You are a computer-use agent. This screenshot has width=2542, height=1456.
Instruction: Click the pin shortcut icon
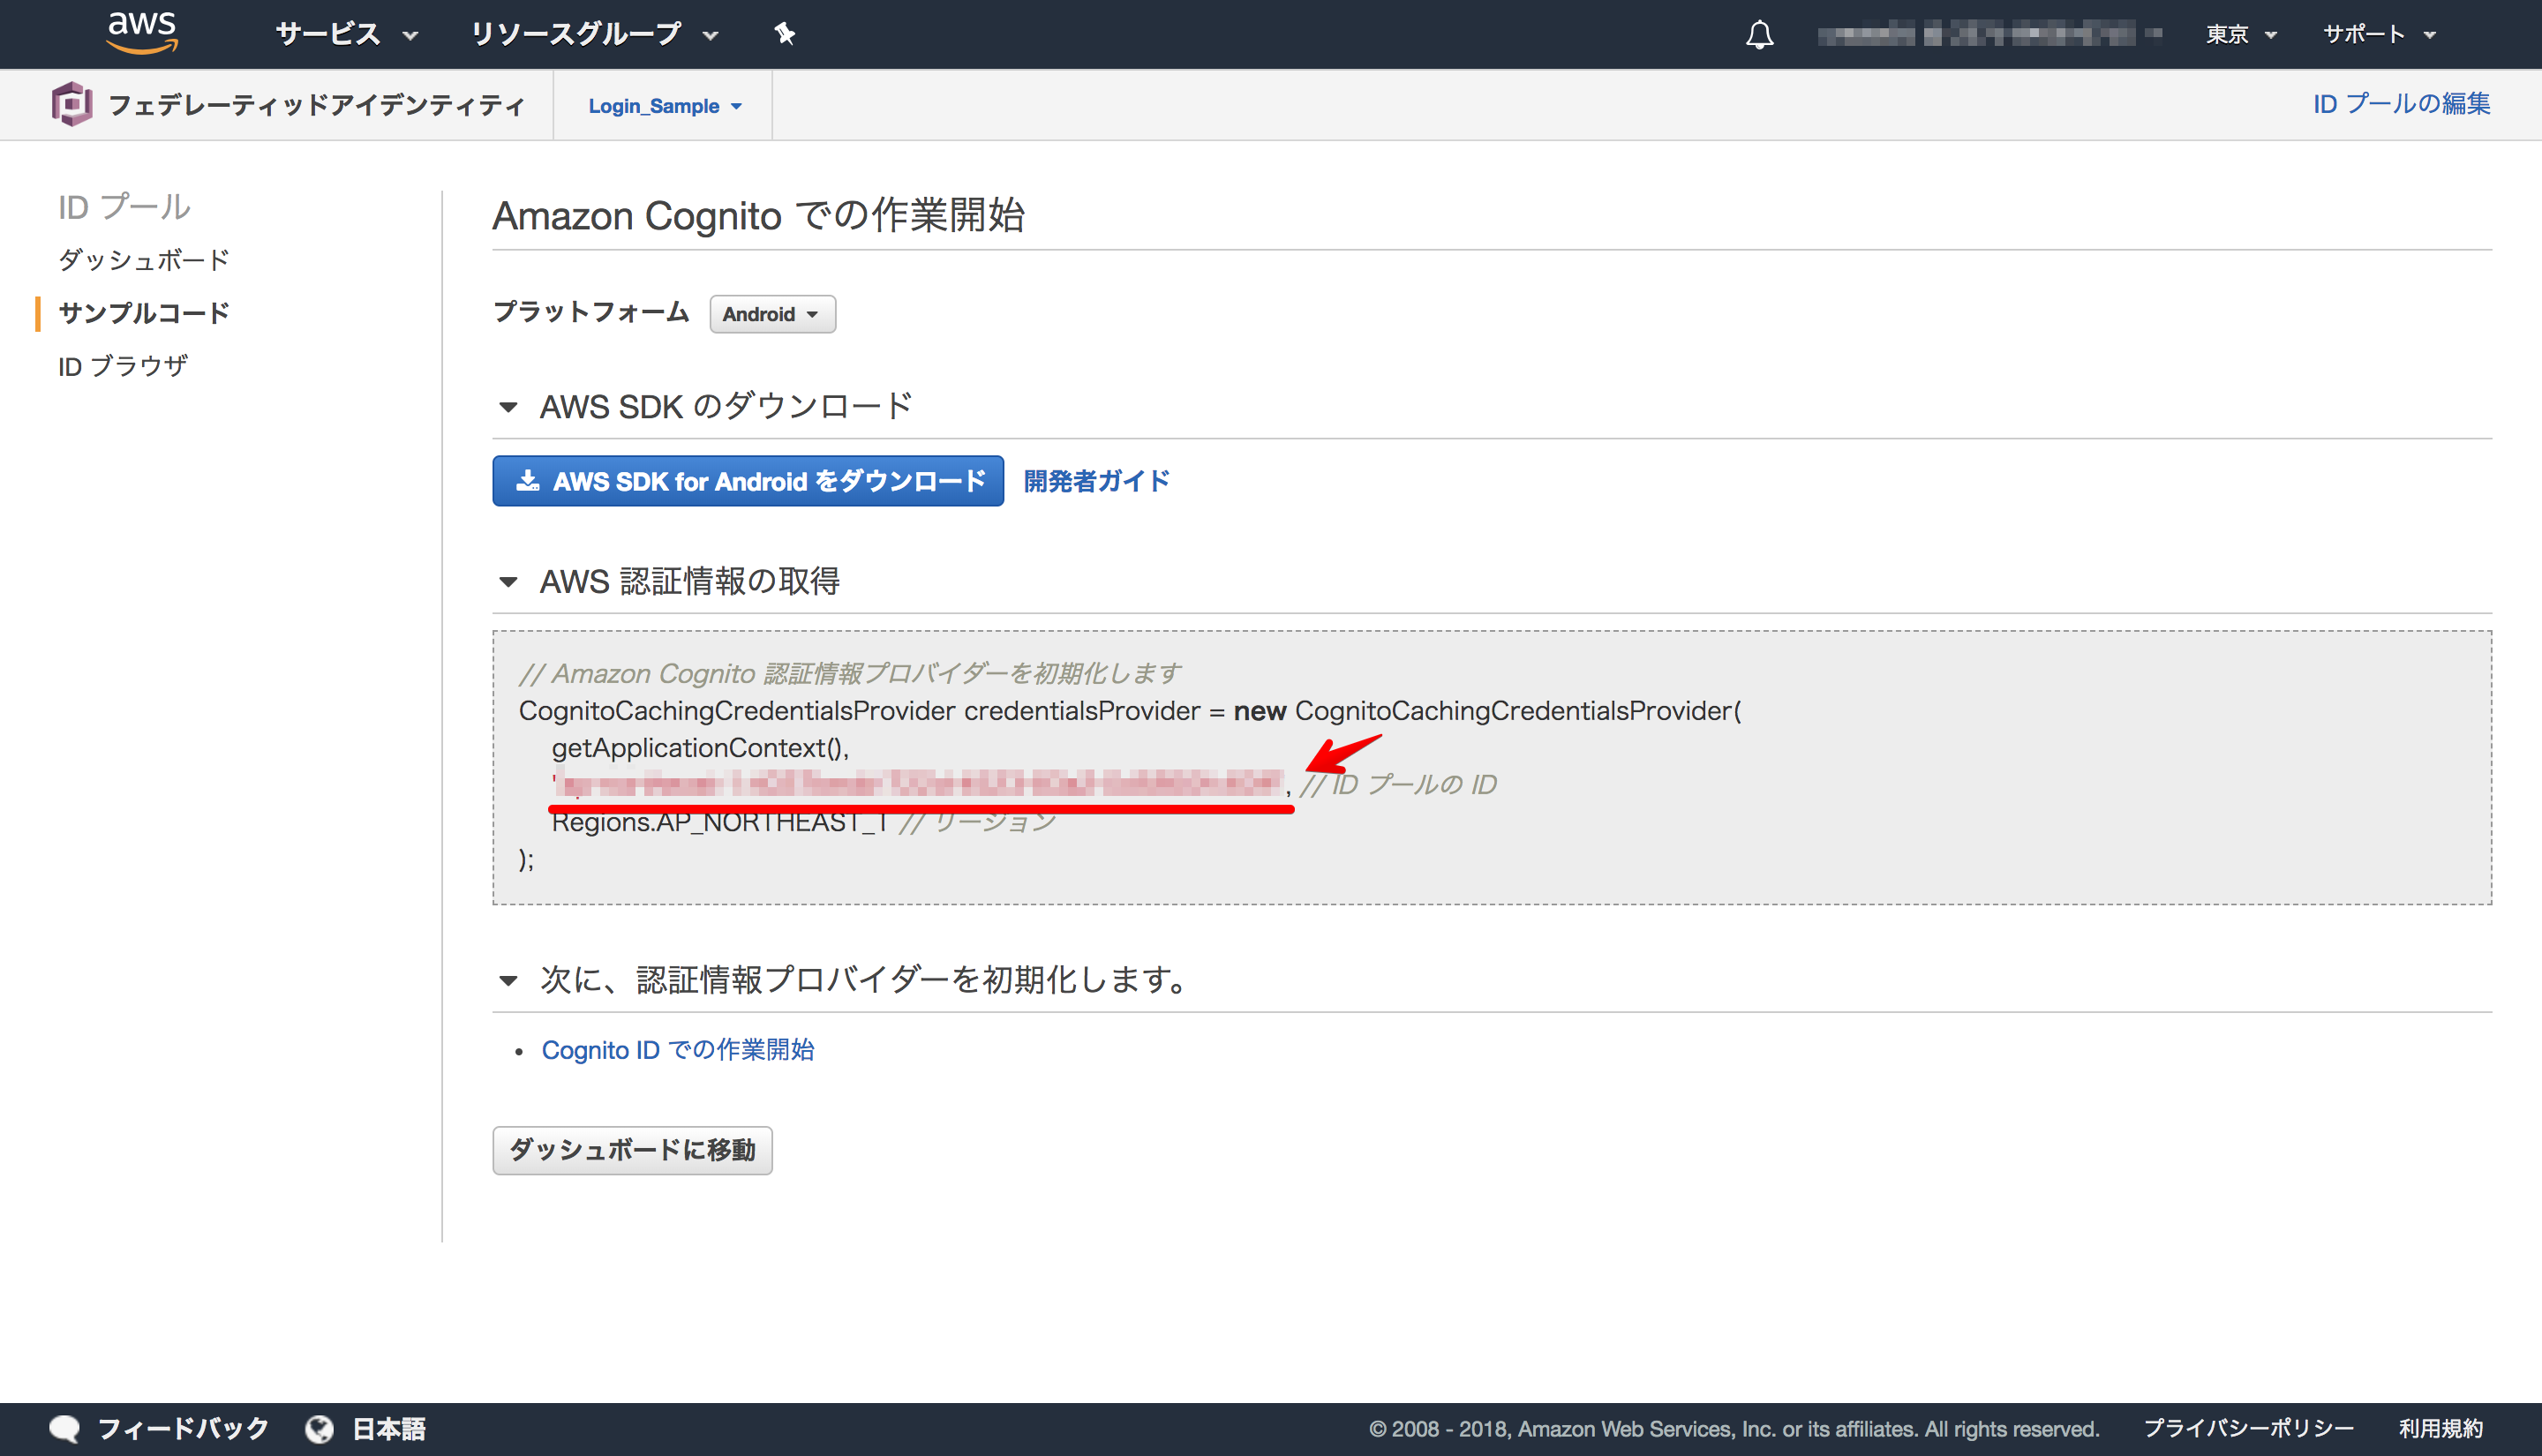point(785,34)
